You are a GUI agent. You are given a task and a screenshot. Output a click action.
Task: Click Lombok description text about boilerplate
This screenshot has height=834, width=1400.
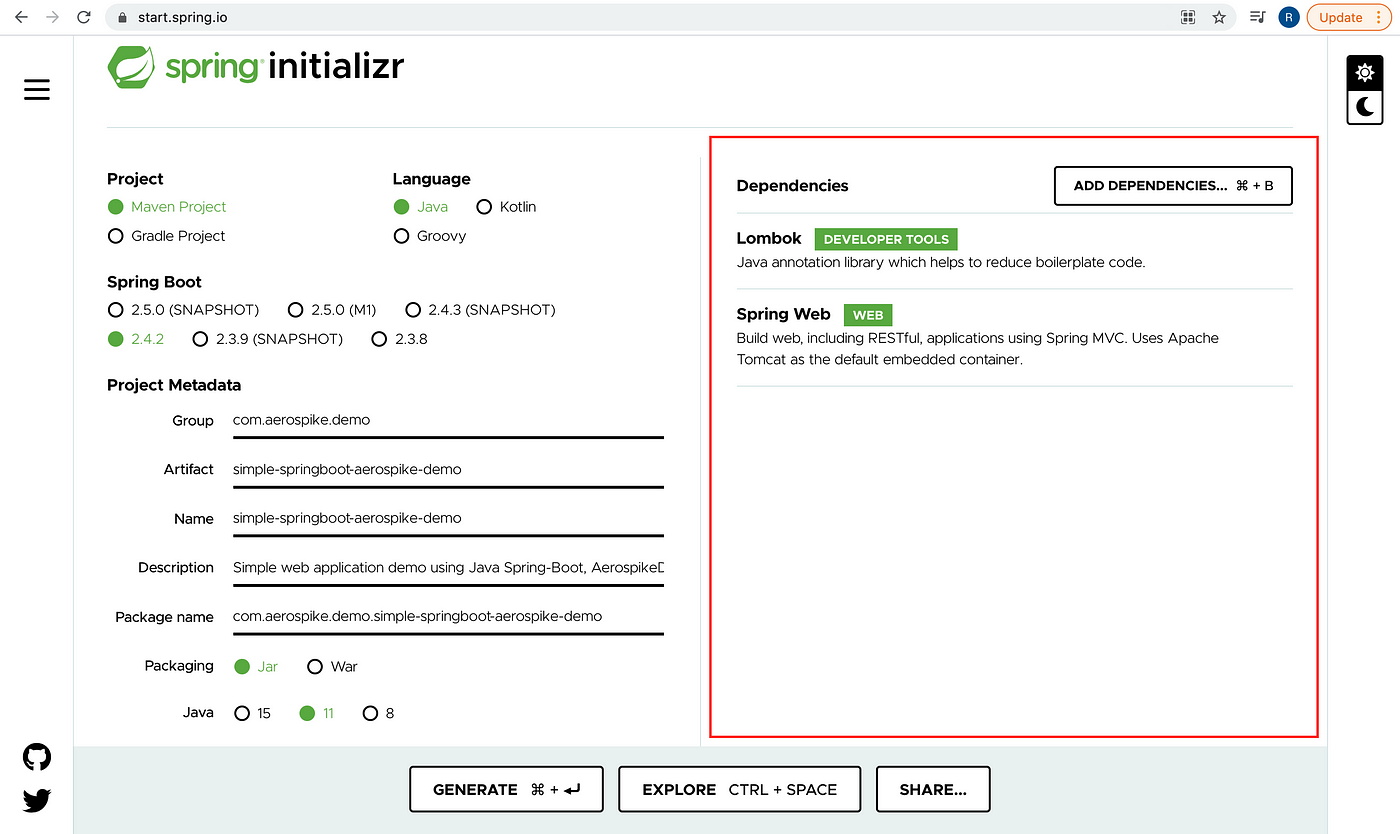941,263
